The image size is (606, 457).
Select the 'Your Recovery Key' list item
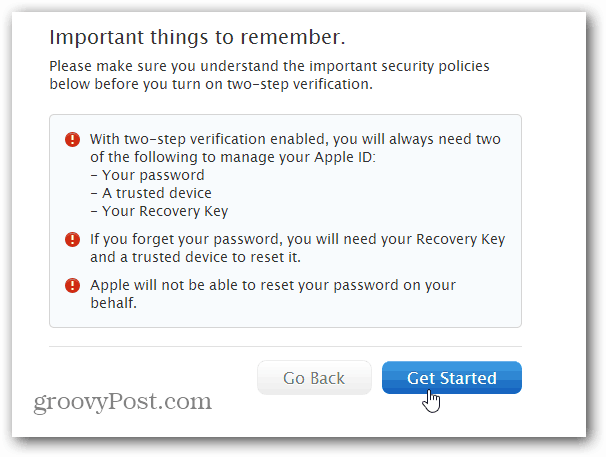[x=159, y=211]
